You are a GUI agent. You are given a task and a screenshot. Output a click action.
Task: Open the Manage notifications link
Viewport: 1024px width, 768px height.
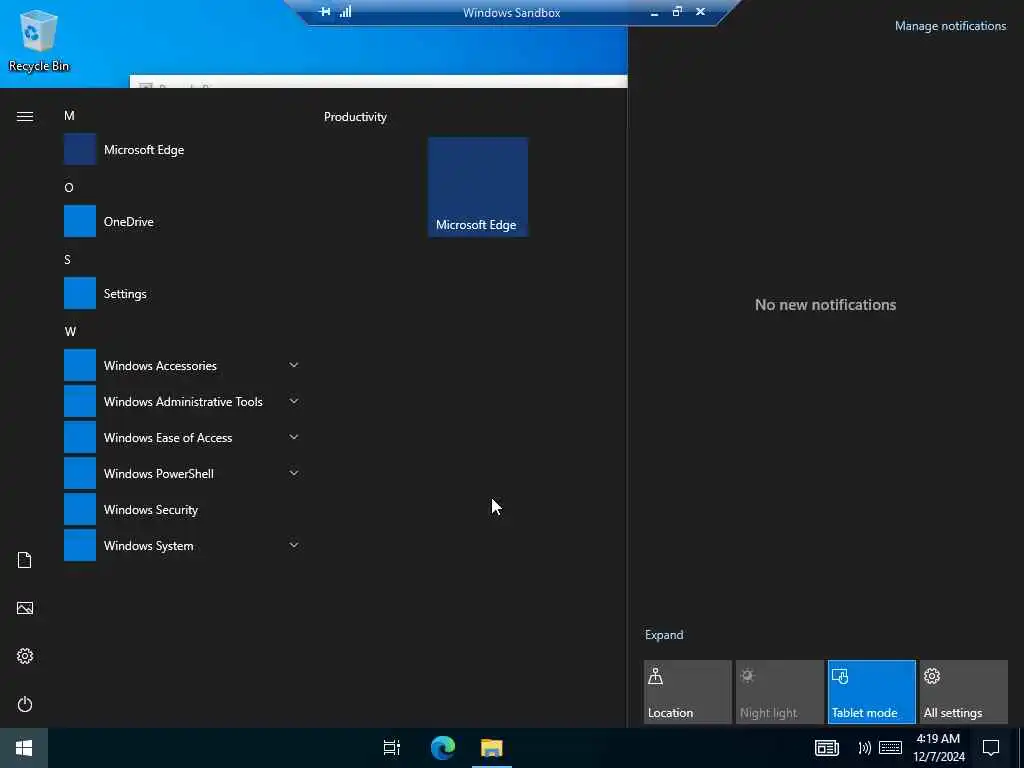click(950, 26)
